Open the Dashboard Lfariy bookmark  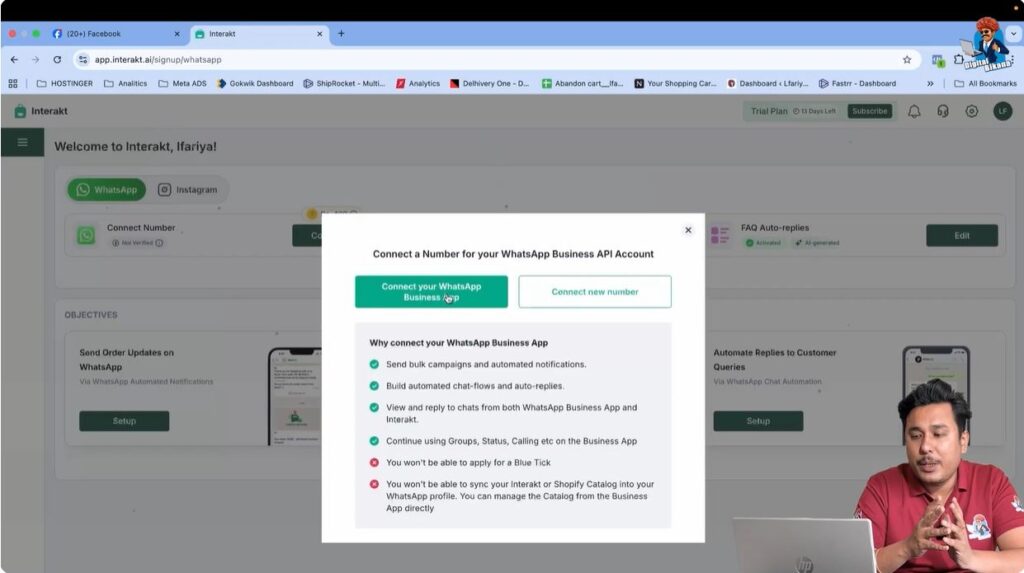[x=767, y=84]
